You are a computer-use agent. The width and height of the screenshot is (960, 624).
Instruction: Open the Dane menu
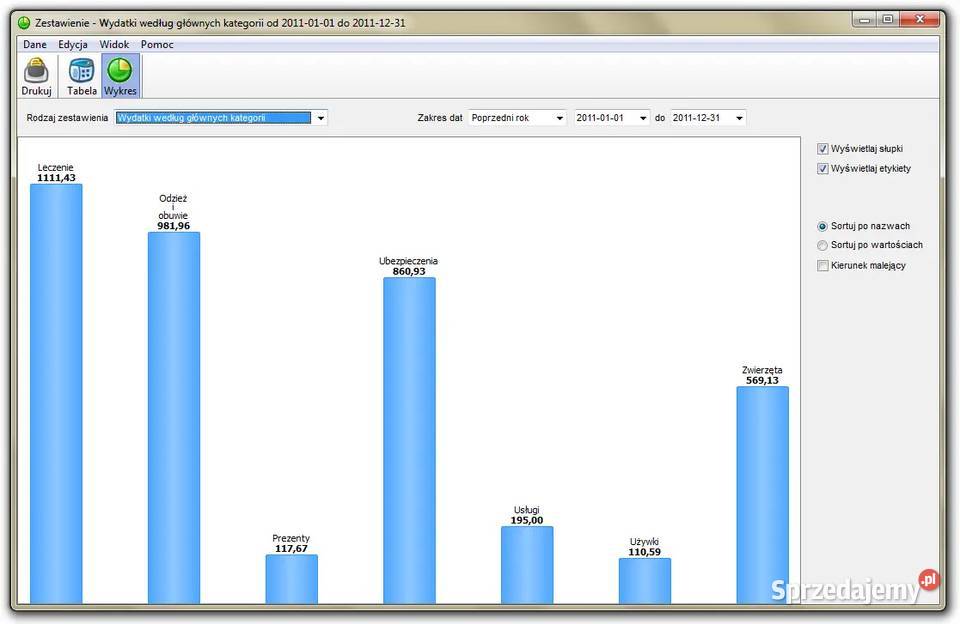(35, 45)
